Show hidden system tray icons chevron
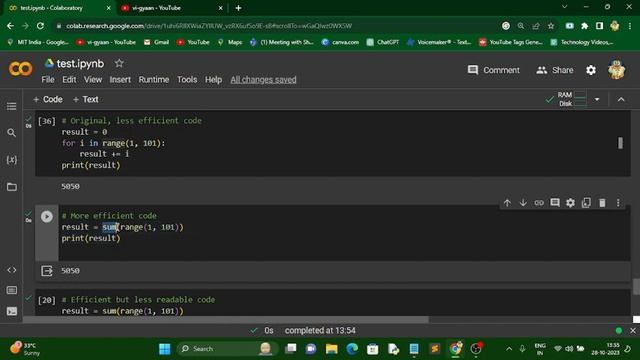This screenshot has height=360, width=640. click(509, 349)
